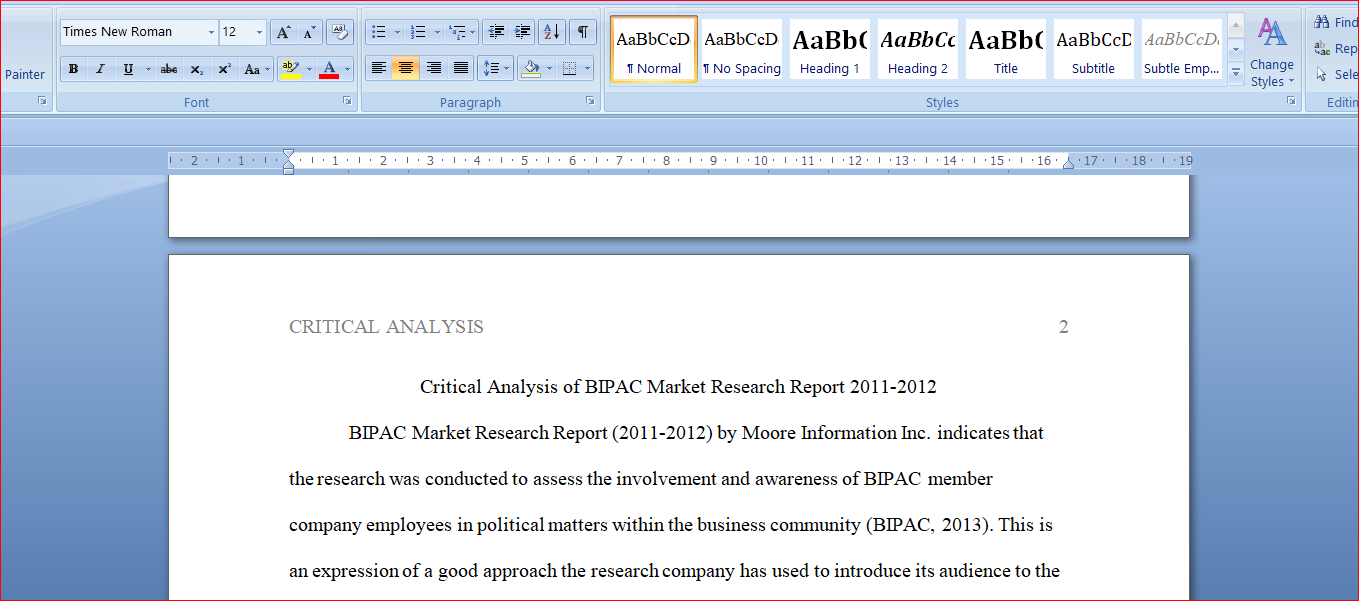Open numbering library dropdown arrow
The image size is (1359, 601).
click(x=437, y=32)
